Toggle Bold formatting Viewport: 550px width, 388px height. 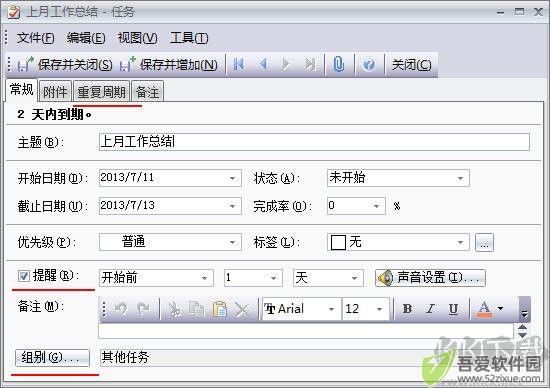click(x=407, y=309)
